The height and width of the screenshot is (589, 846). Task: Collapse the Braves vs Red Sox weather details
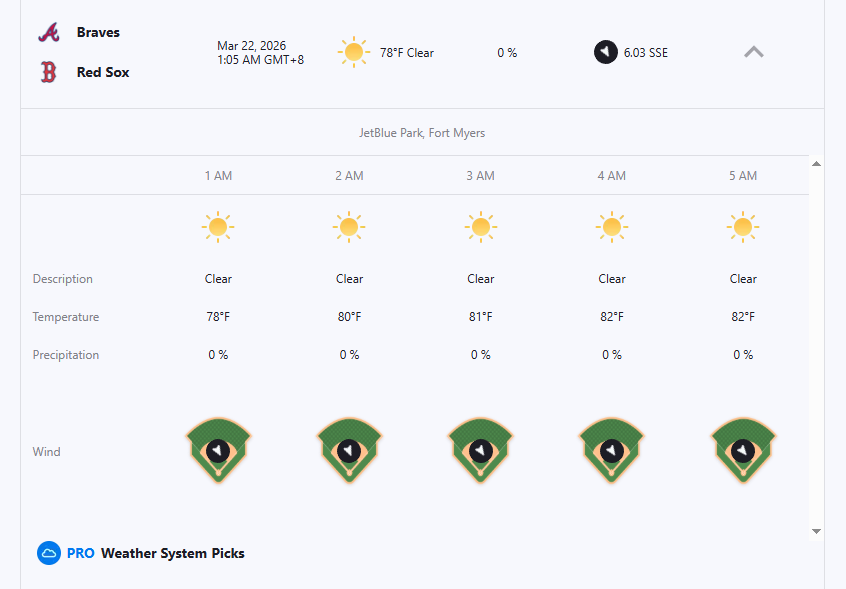click(754, 52)
